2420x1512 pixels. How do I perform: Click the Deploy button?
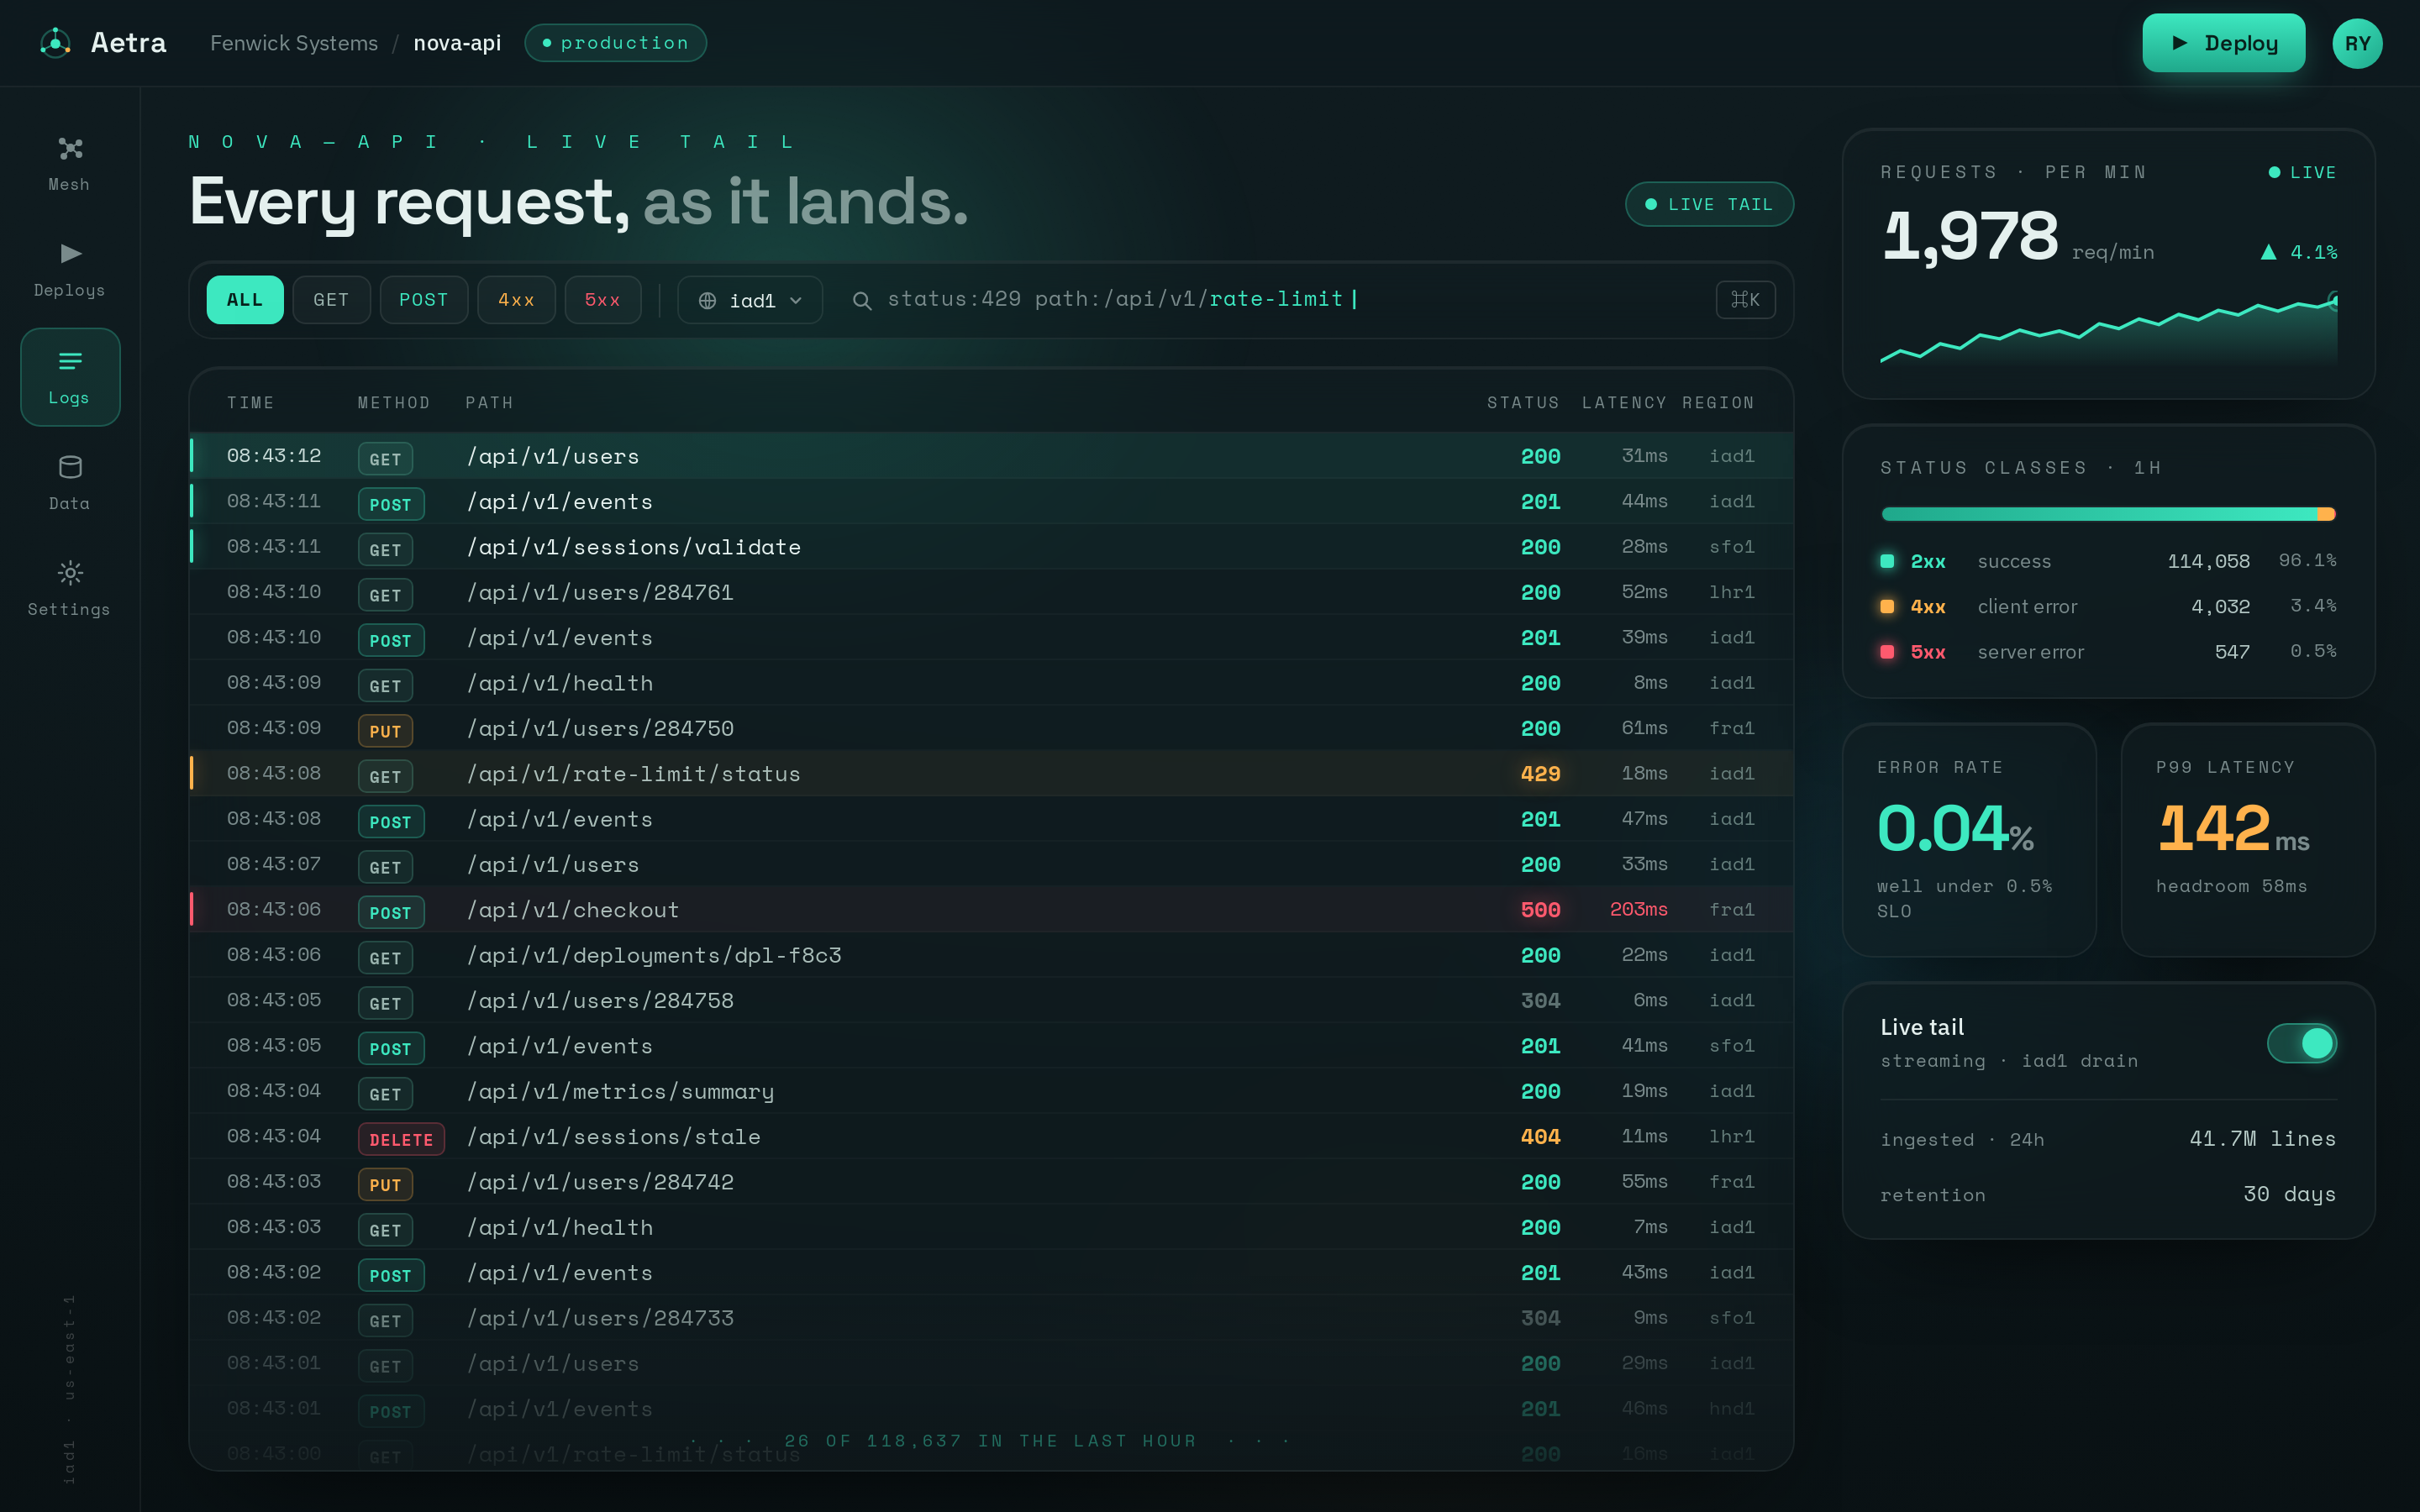pyautogui.click(x=2223, y=43)
